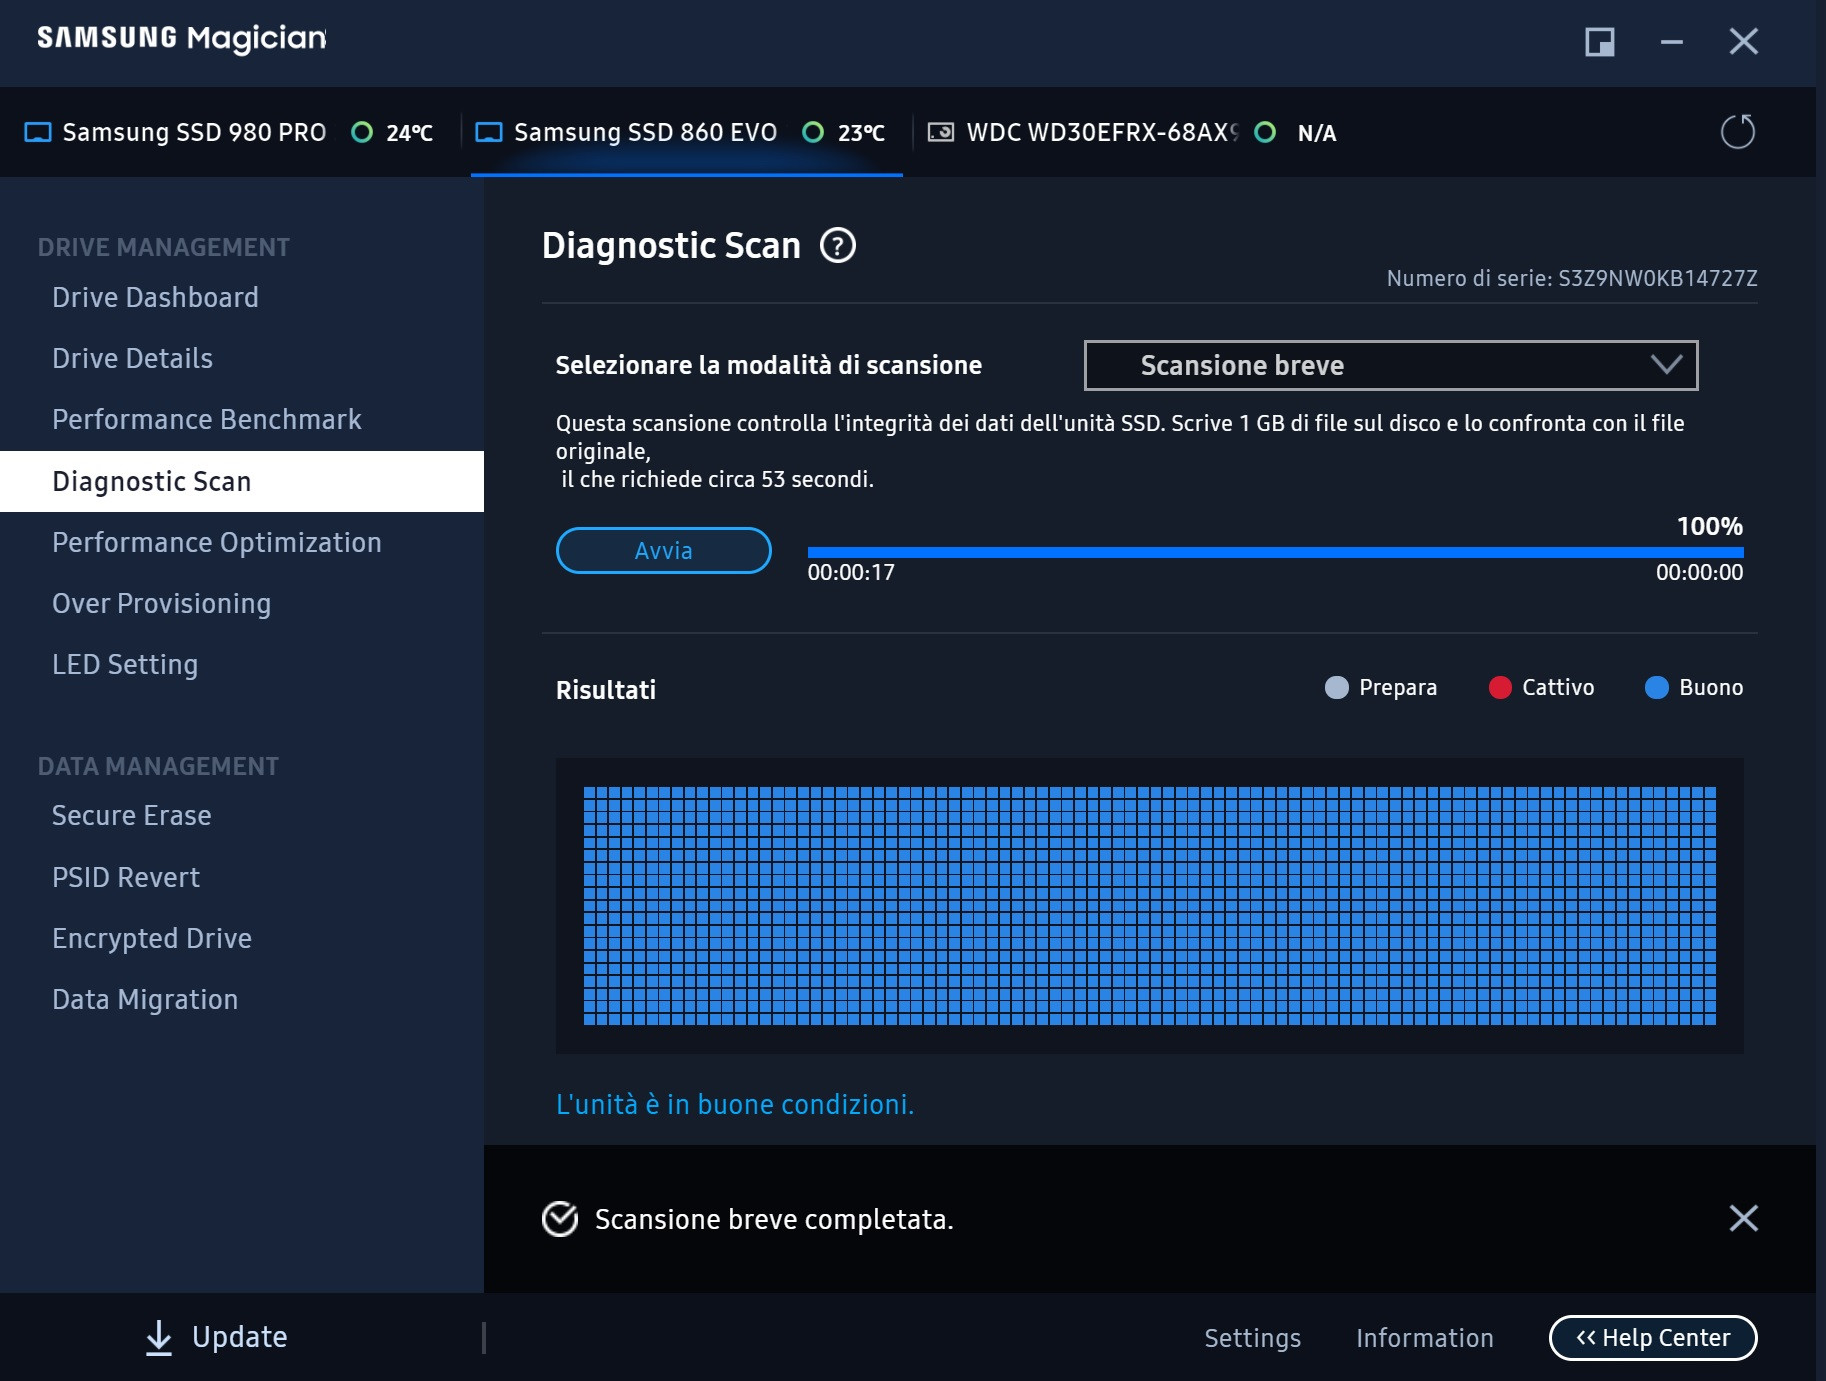
Task: Click the refresh drives icon
Action: pyautogui.click(x=1737, y=132)
